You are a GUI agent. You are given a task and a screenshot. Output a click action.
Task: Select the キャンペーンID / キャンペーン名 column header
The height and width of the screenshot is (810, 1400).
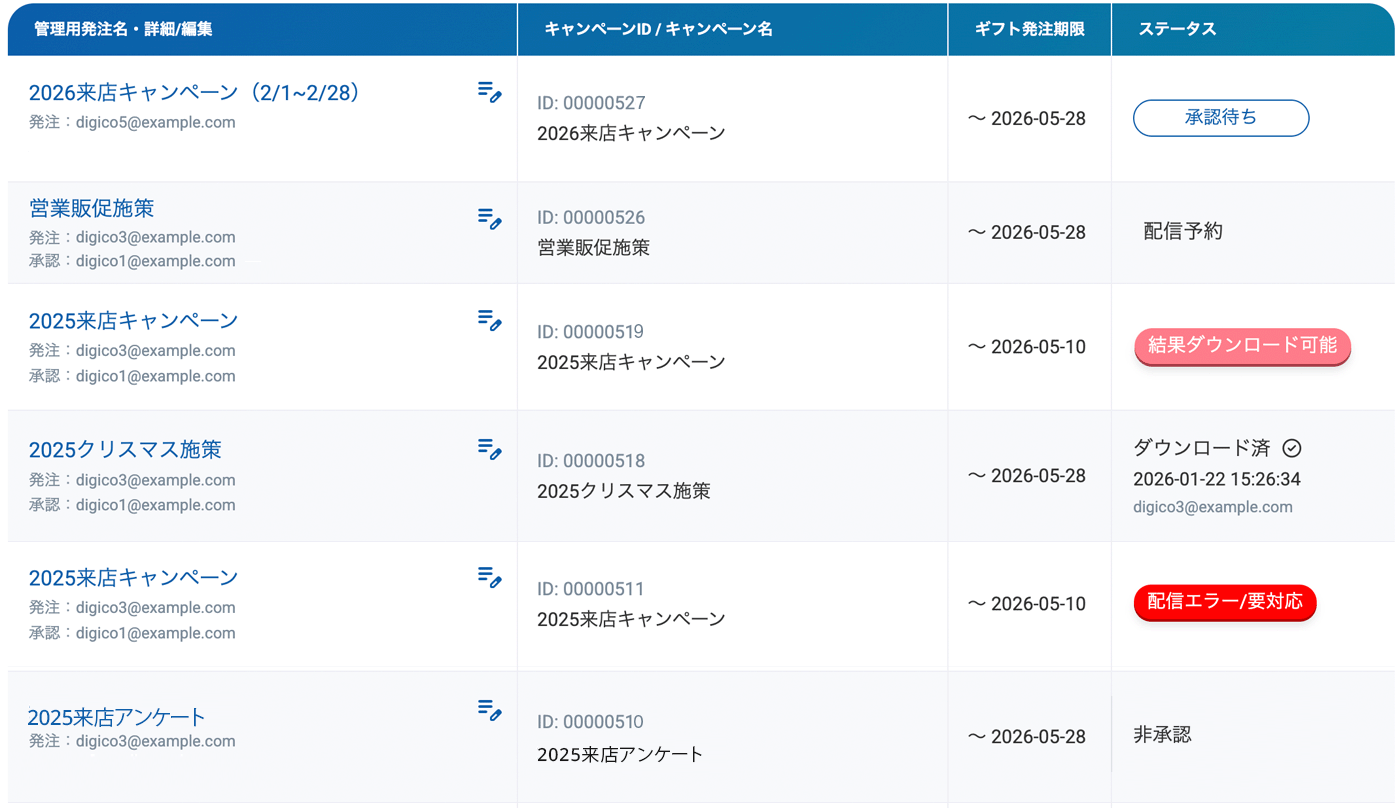tap(658, 30)
